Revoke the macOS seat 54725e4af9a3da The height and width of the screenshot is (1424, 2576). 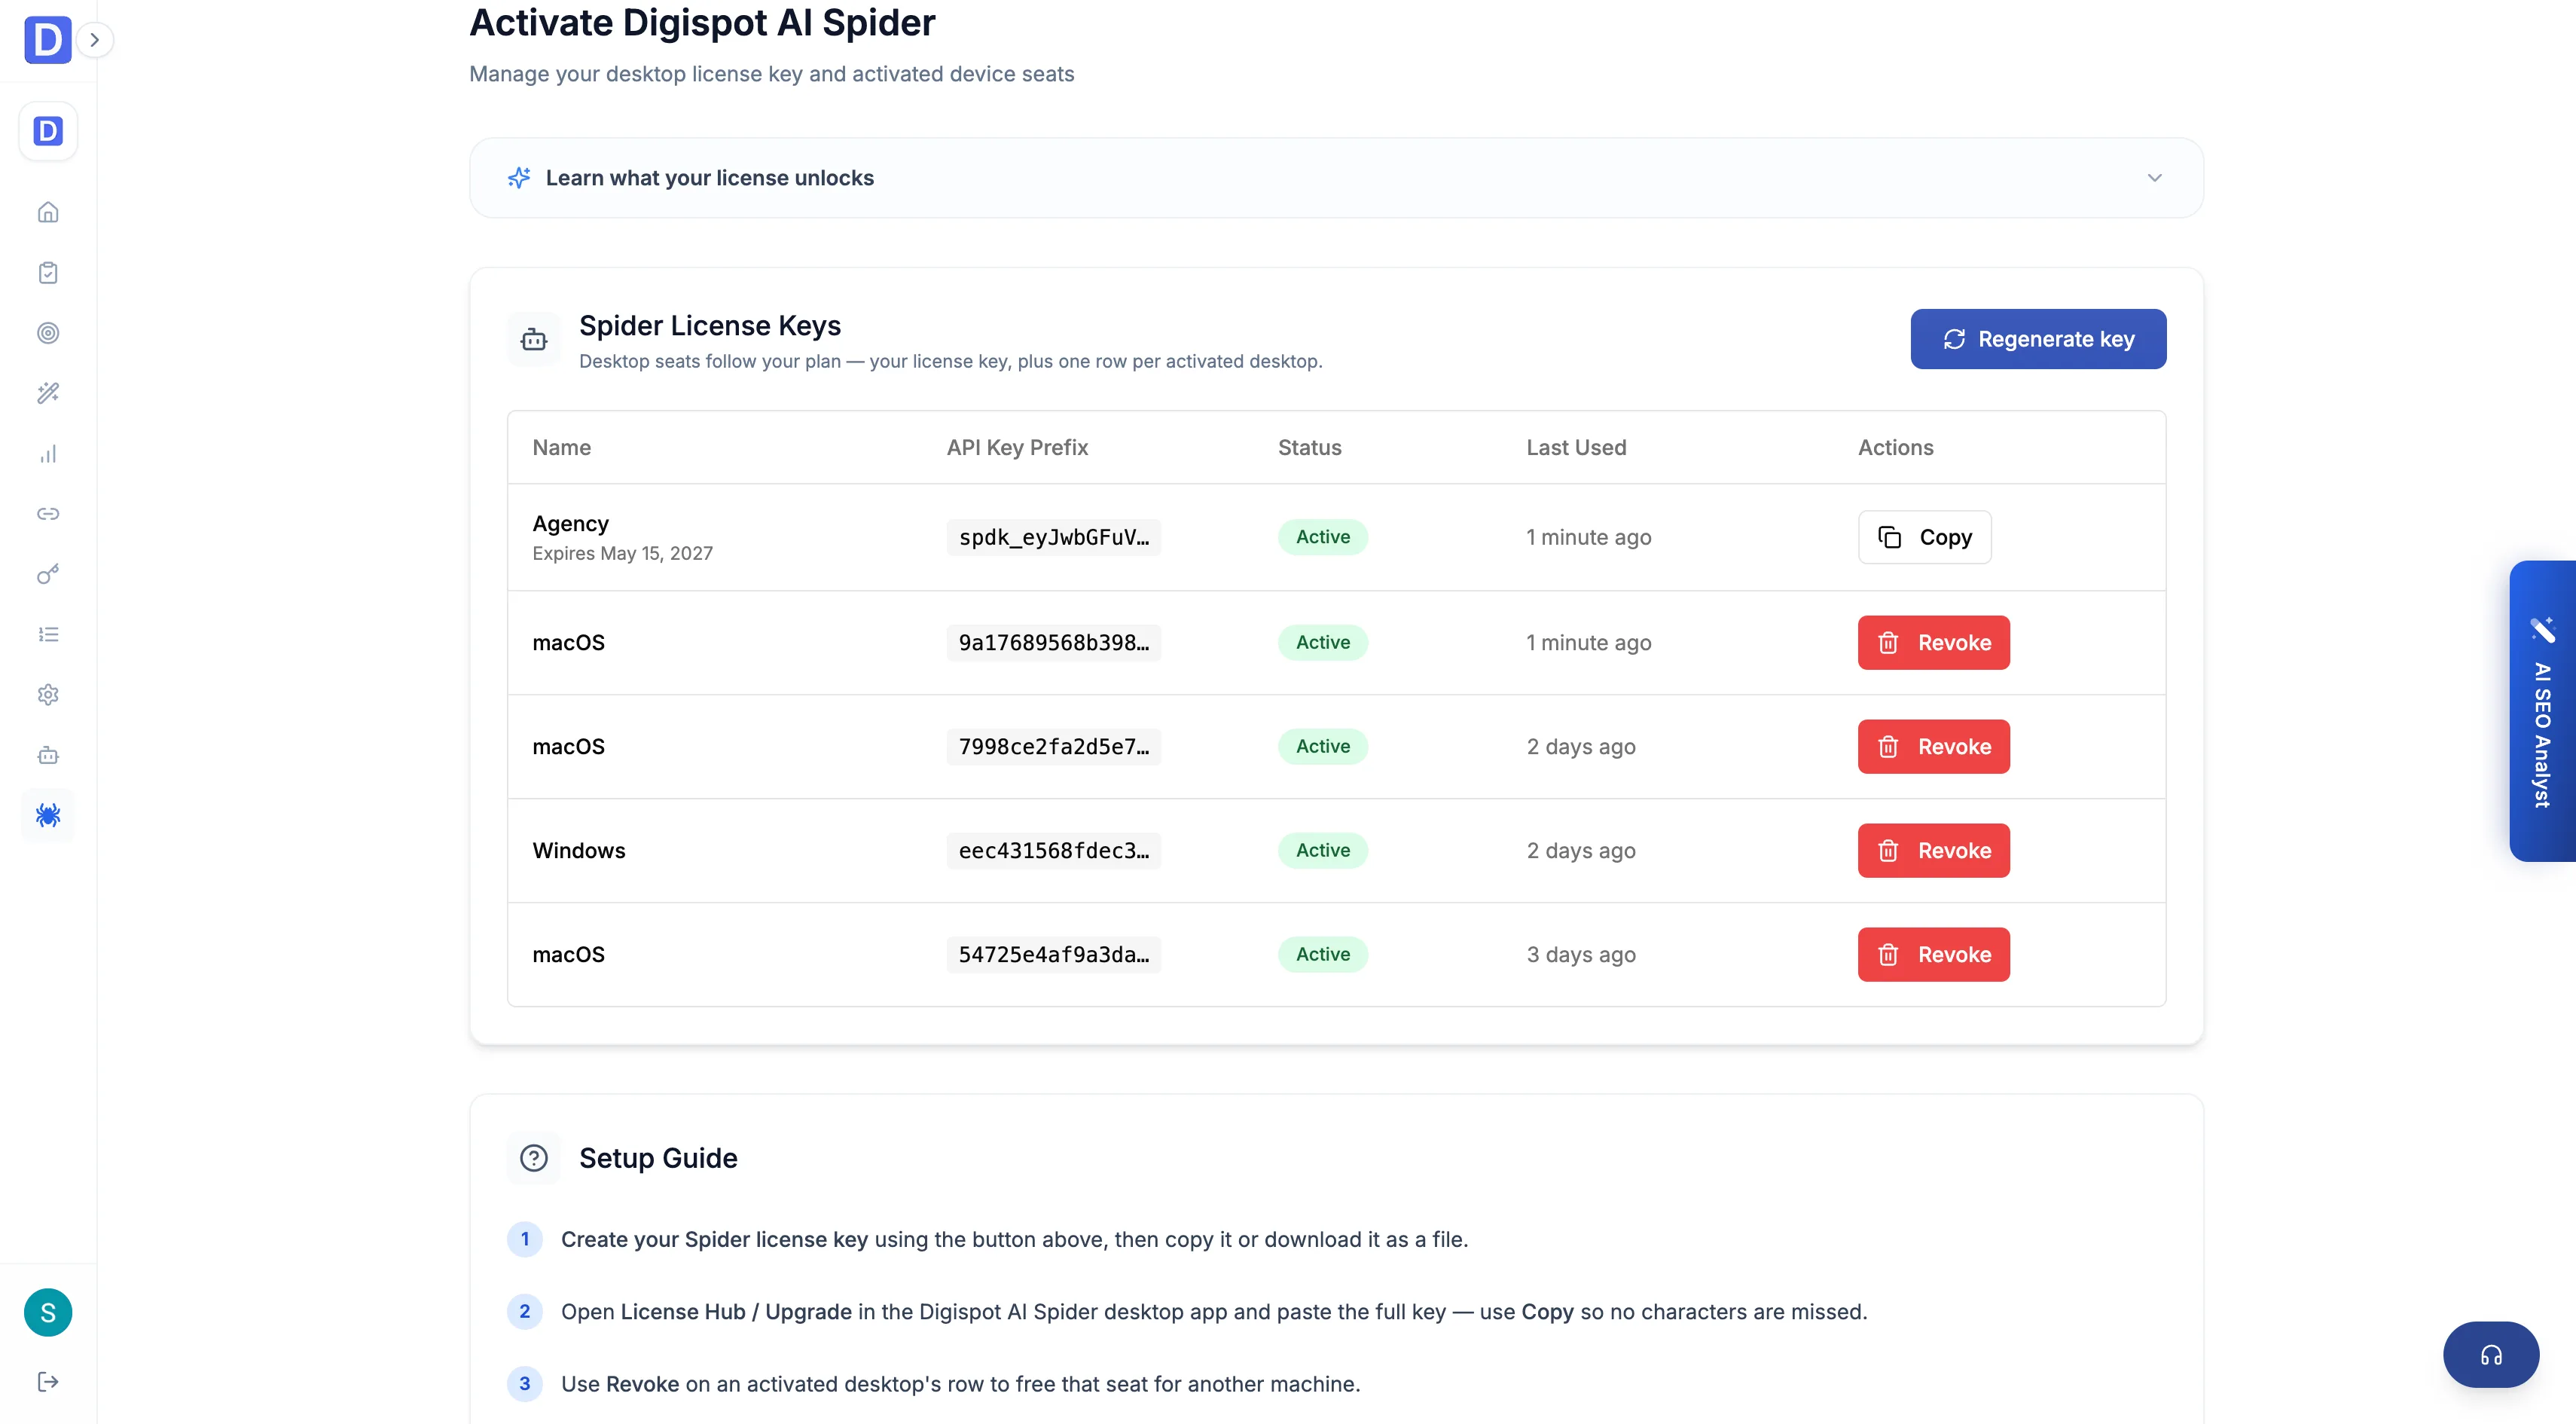(x=1933, y=954)
